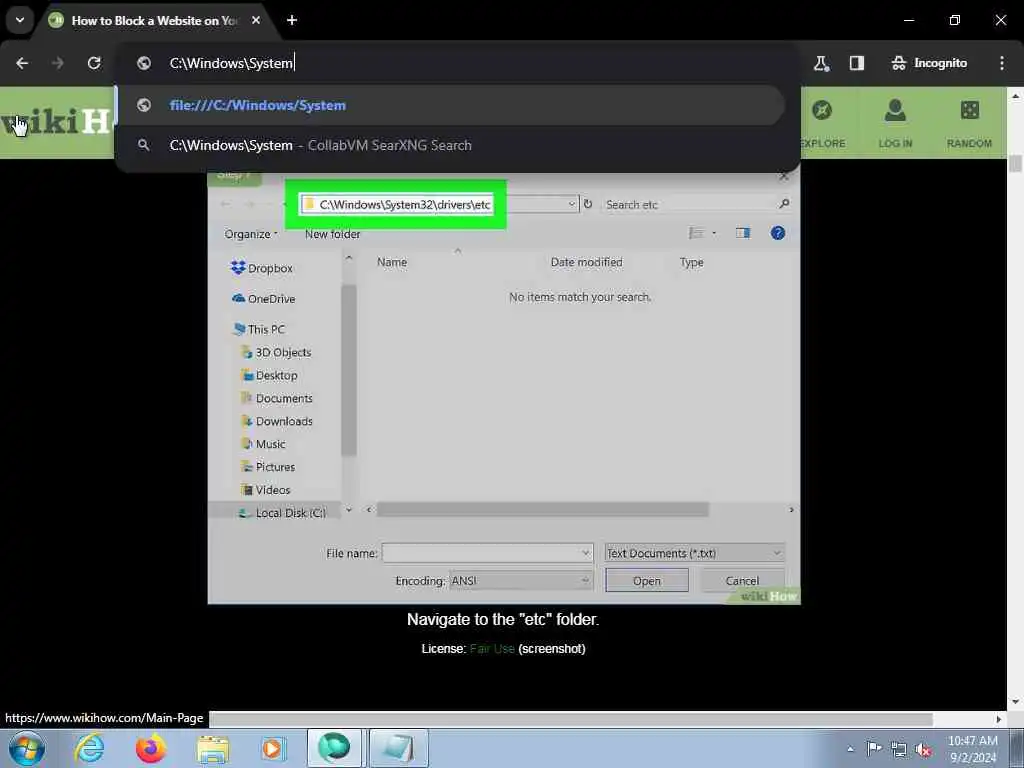The height and width of the screenshot is (768, 1024).
Task: Click the page's vertical scrollbar up arrow
Action: (1015, 95)
